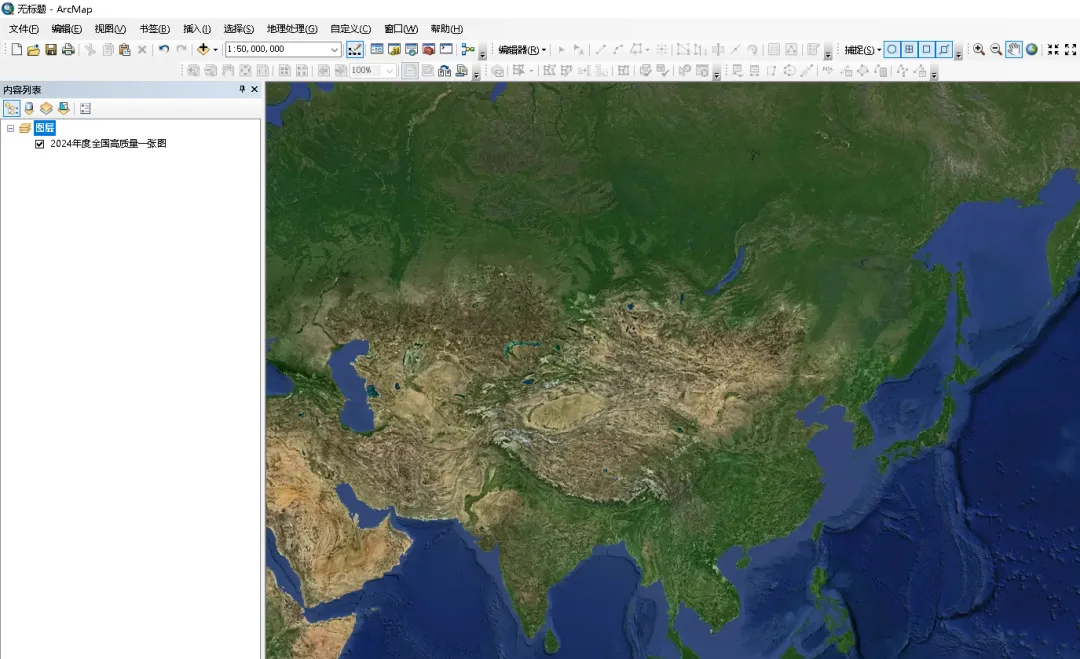The width and height of the screenshot is (1080, 659).
Task: Click the Fixed Zoom In icon
Action: [x=1053, y=50]
